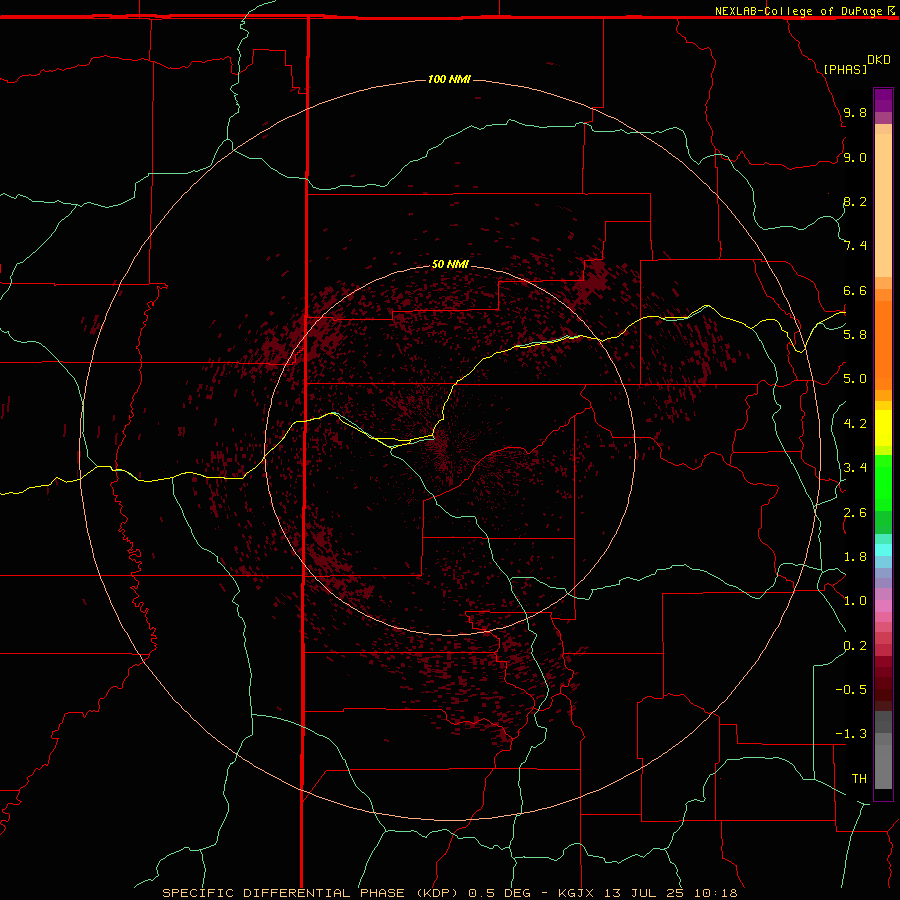Click the SPECIFIC DIFFERENTIAL PHASE (KDP) title text
900x900 pixels.
click(x=310, y=893)
